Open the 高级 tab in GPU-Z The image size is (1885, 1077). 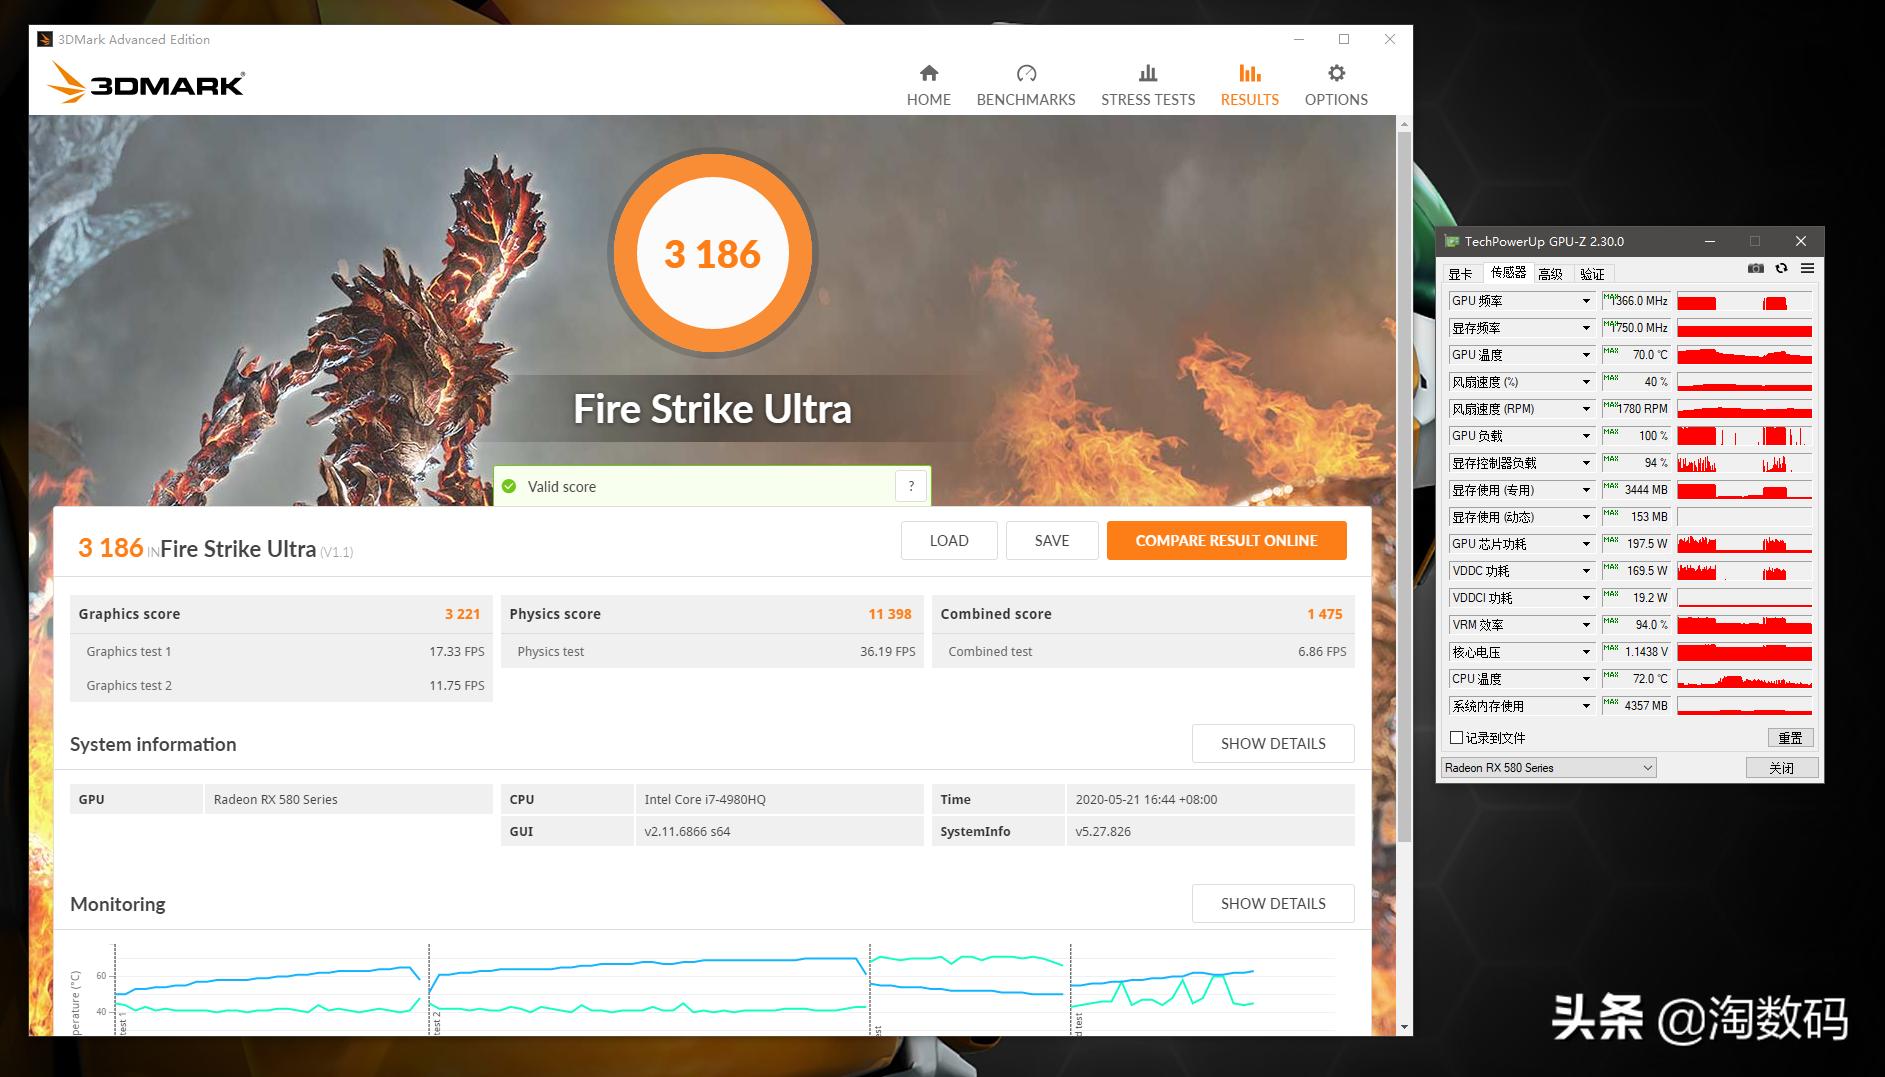click(1551, 274)
